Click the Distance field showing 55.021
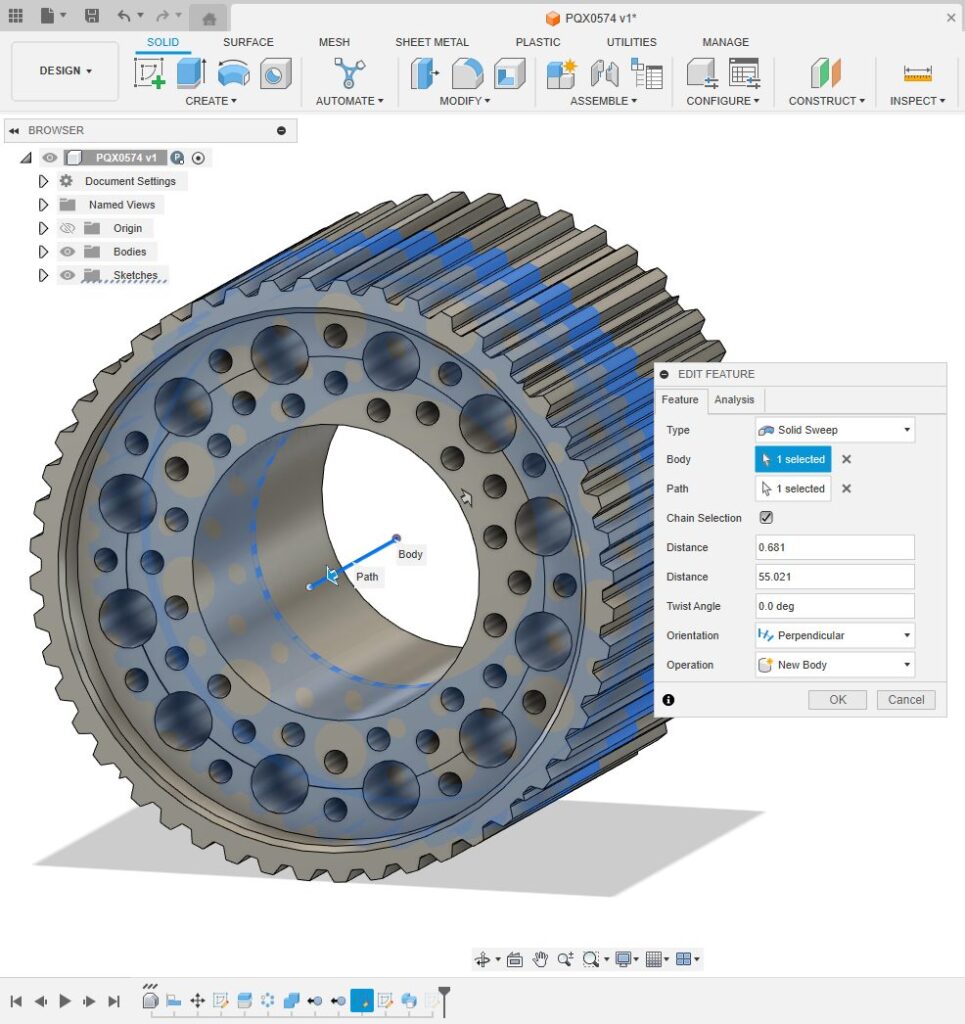The width and height of the screenshot is (965, 1024). tap(833, 576)
